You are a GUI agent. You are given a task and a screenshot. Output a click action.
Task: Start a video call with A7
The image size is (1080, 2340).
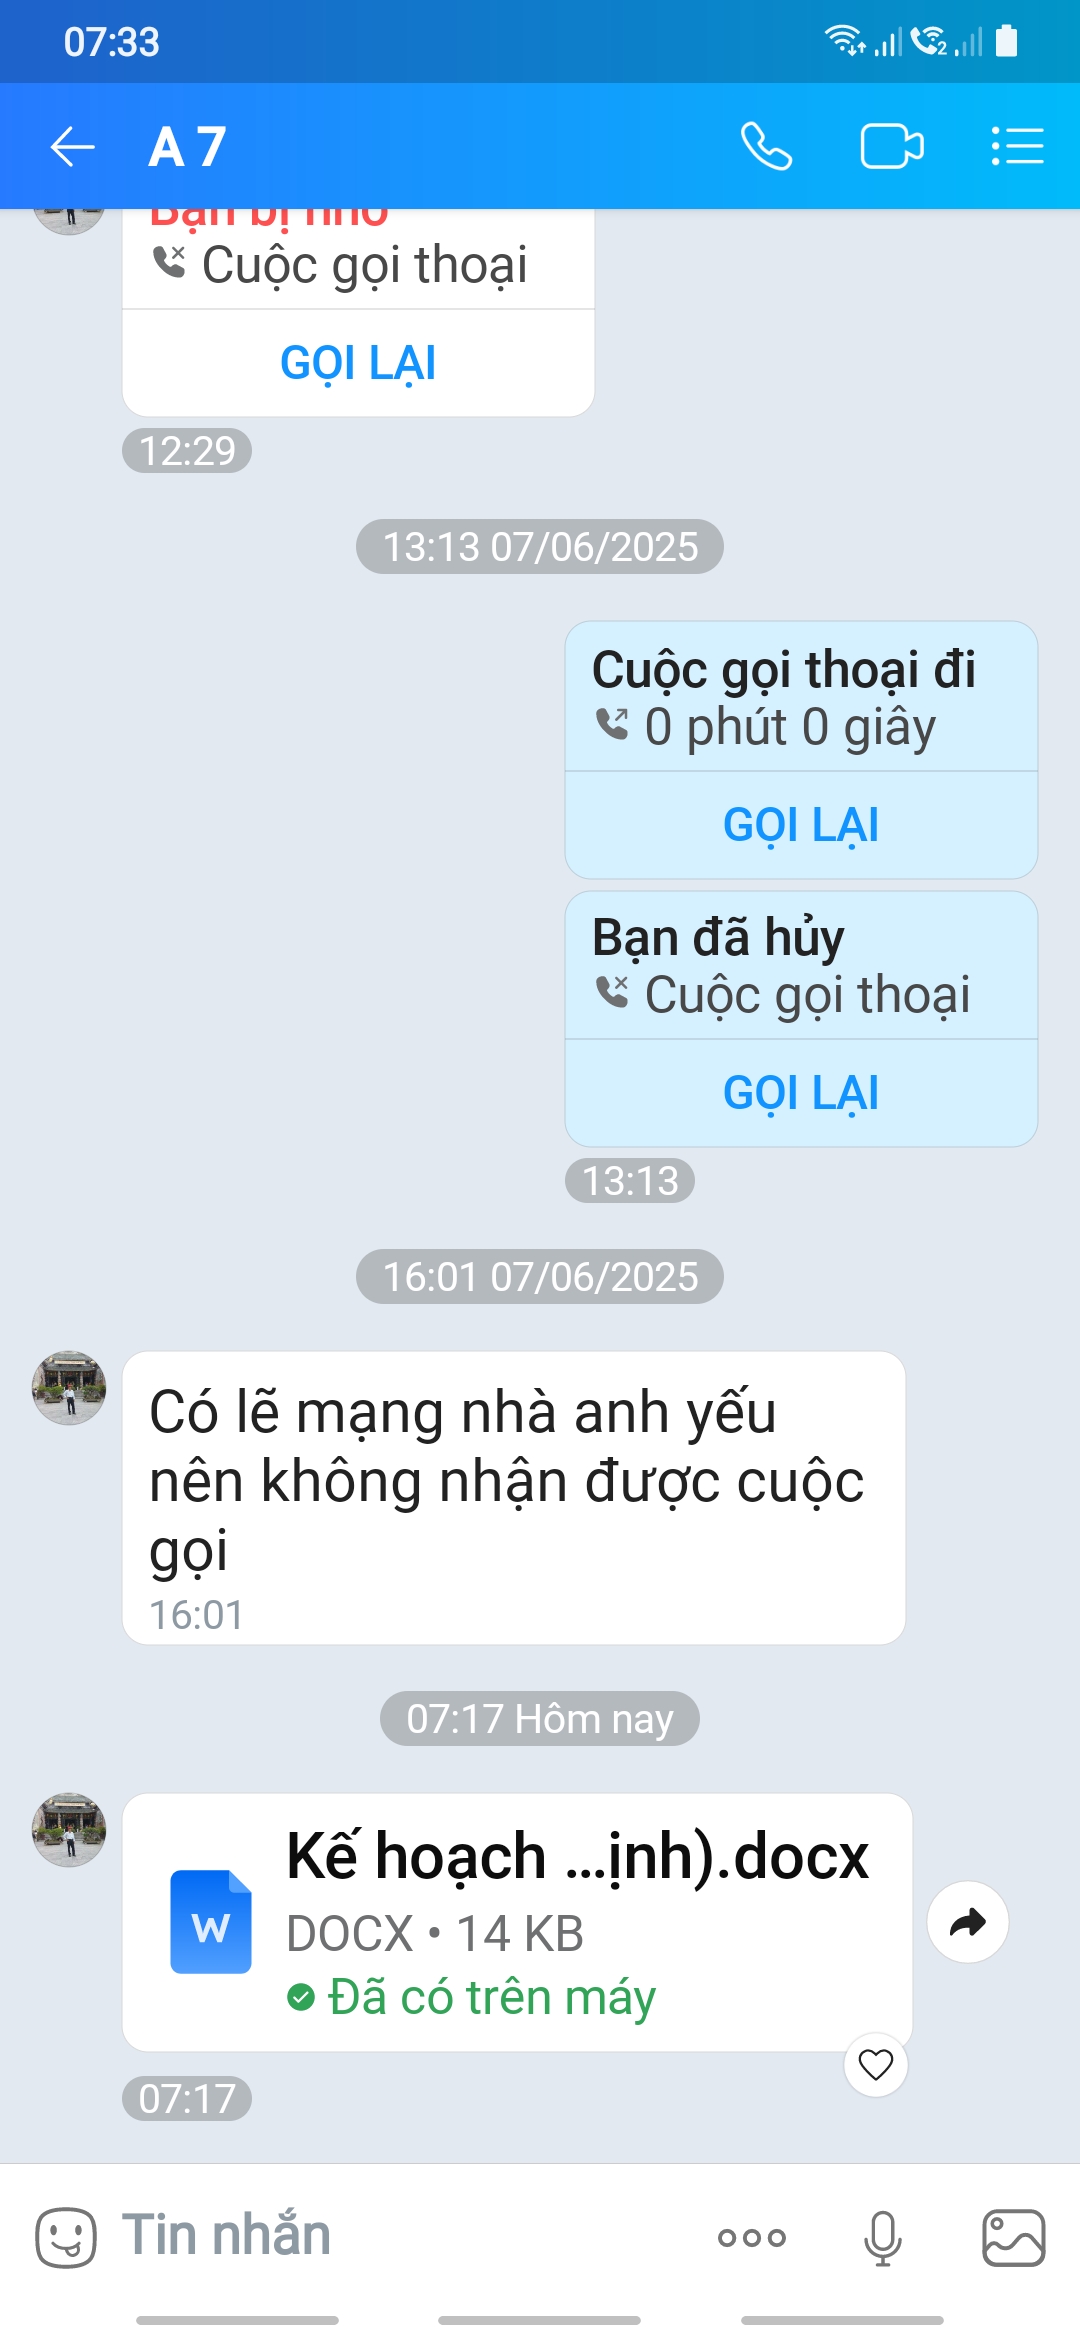892,147
